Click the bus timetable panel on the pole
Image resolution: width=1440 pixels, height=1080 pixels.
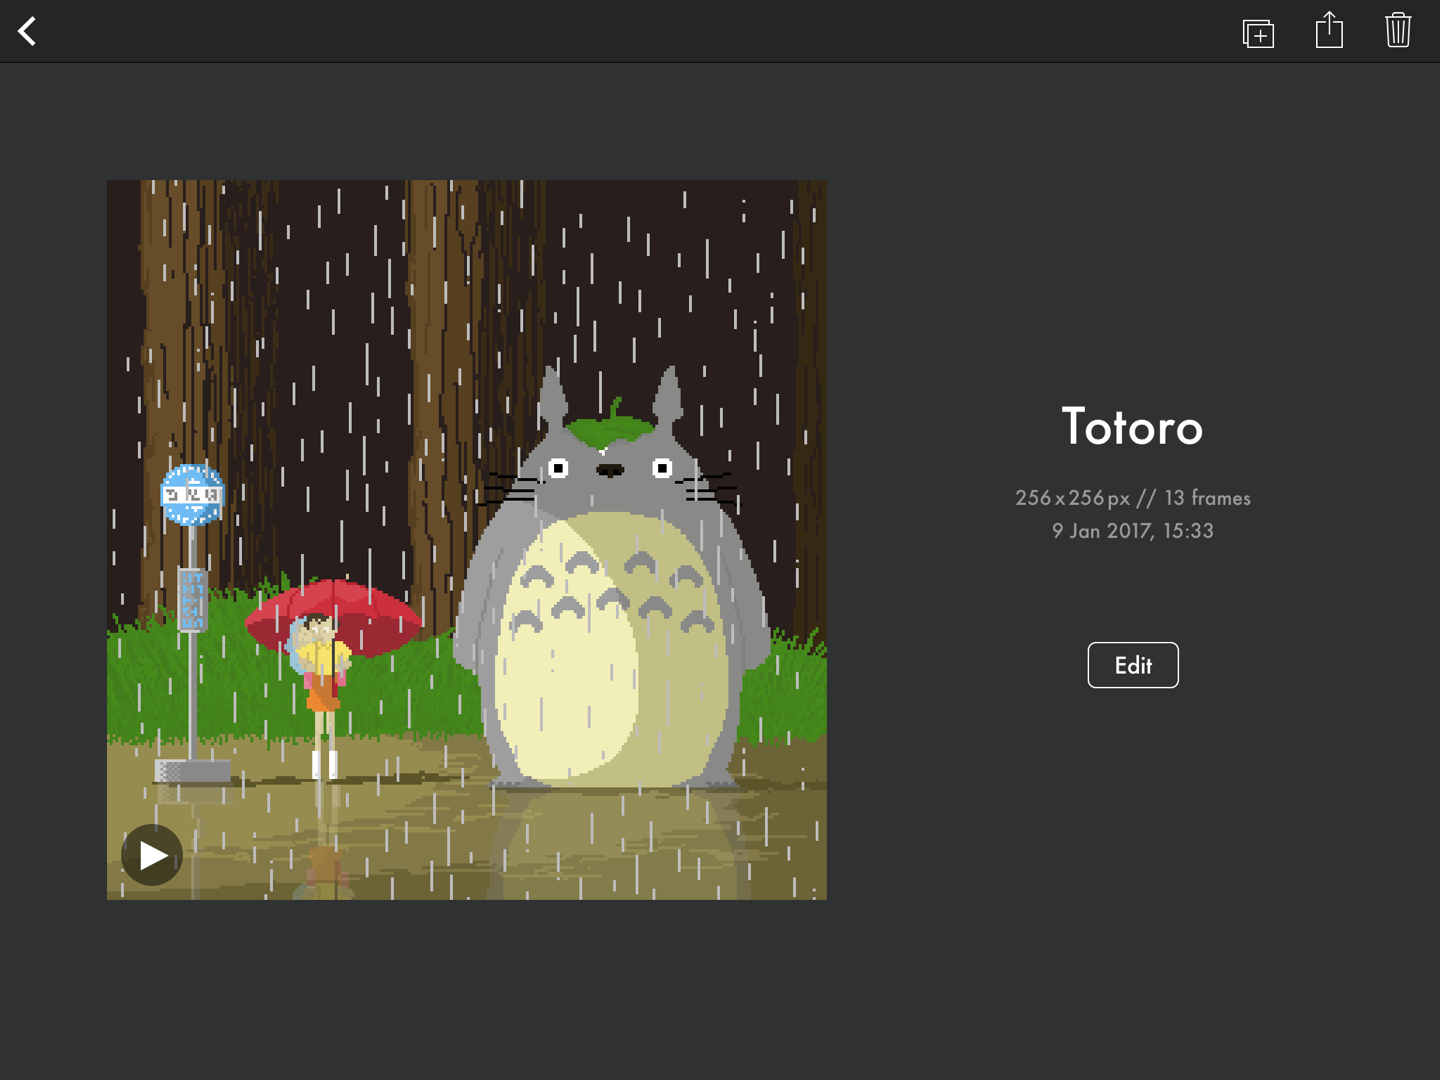click(x=192, y=600)
